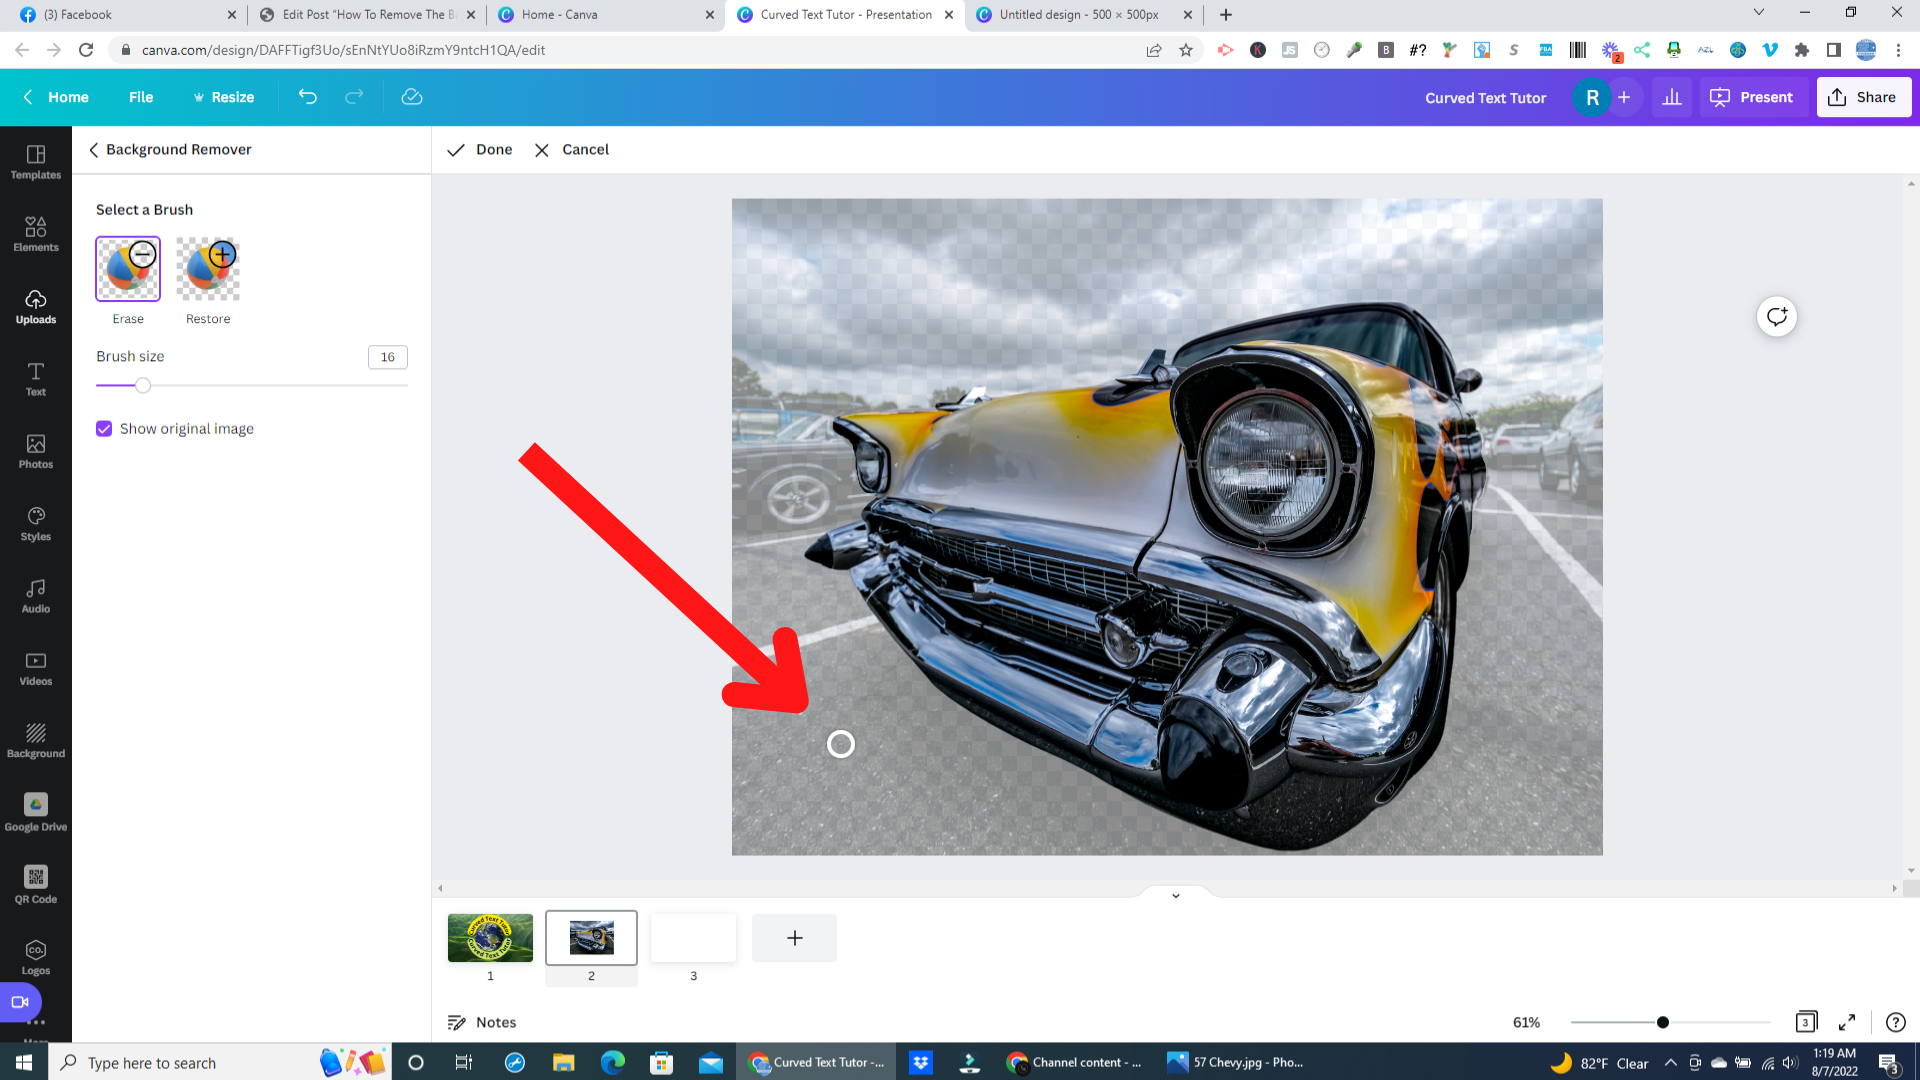Enable the Styles panel
This screenshot has height=1080, width=1920.
click(36, 523)
